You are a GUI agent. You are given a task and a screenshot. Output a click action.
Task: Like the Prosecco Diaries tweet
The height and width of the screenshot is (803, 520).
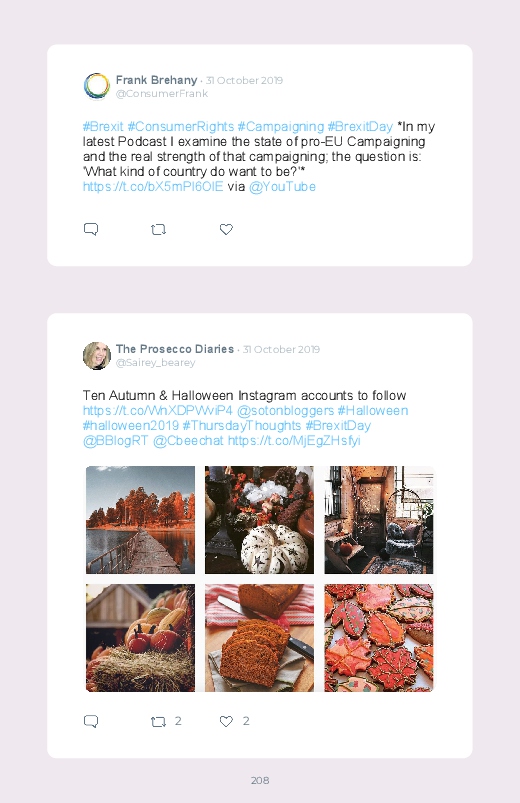(x=226, y=721)
